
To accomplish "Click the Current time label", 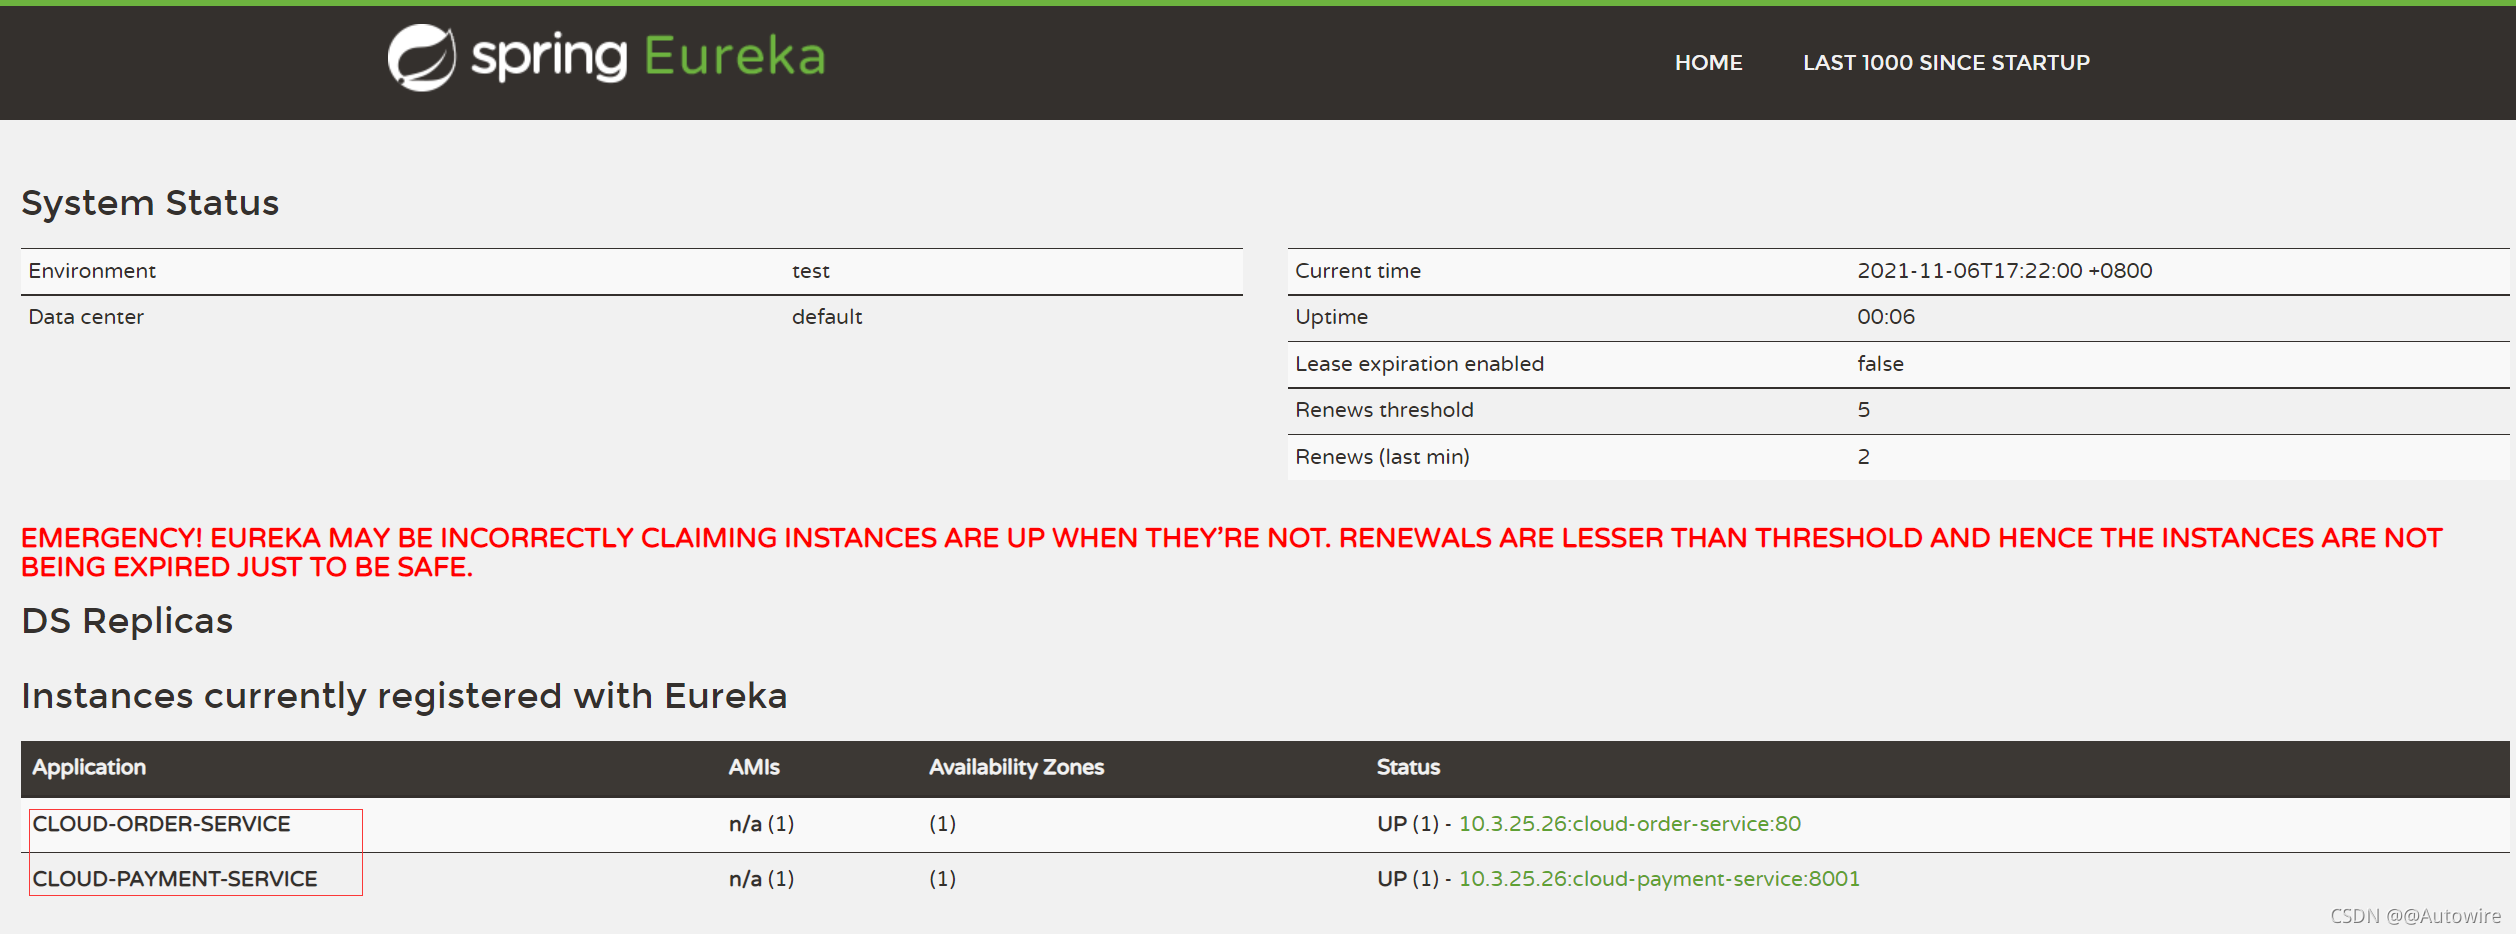I will pyautogui.click(x=1358, y=271).
